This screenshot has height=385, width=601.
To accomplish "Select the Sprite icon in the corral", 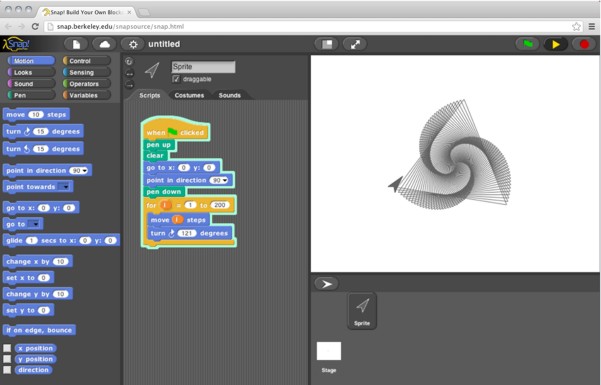I will tap(362, 311).
